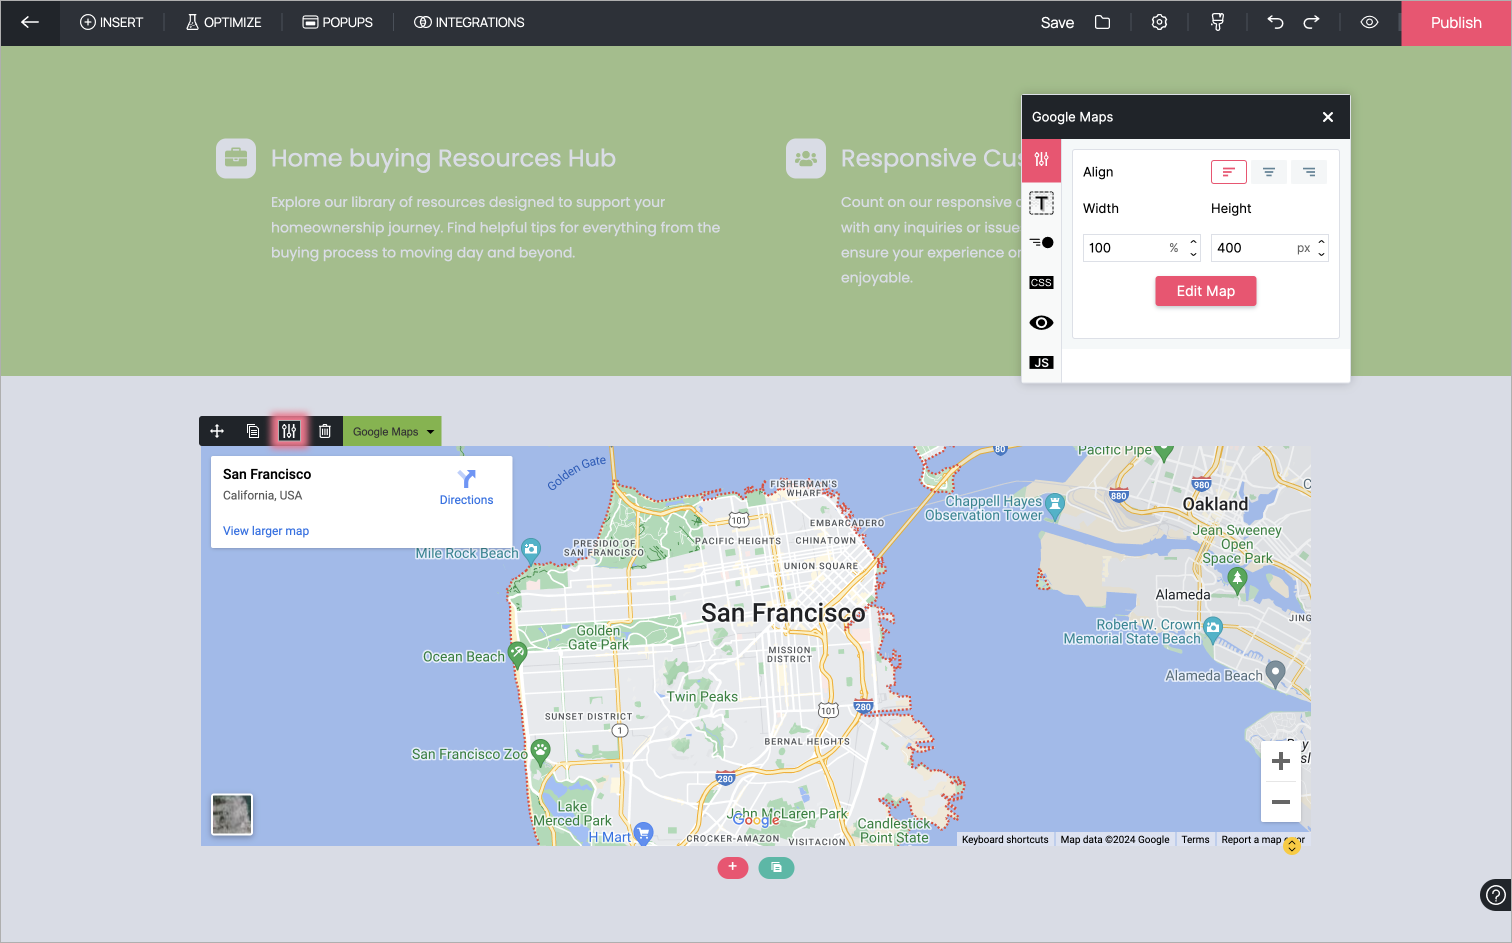Click the redo arrow icon
The image size is (1512, 943).
tap(1311, 22)
